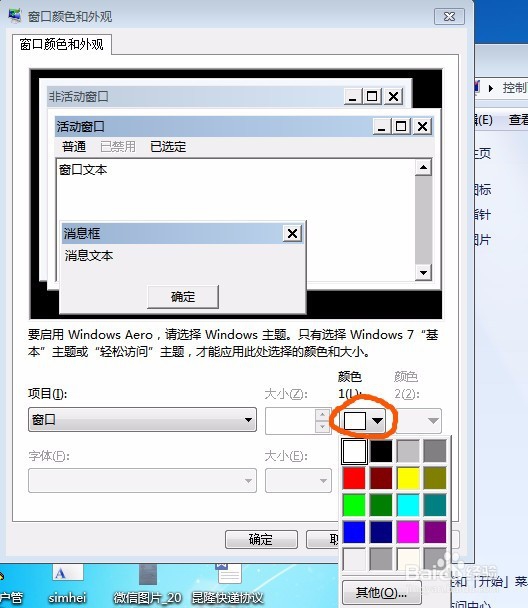Pick the white color swatch

click(354, 451)
